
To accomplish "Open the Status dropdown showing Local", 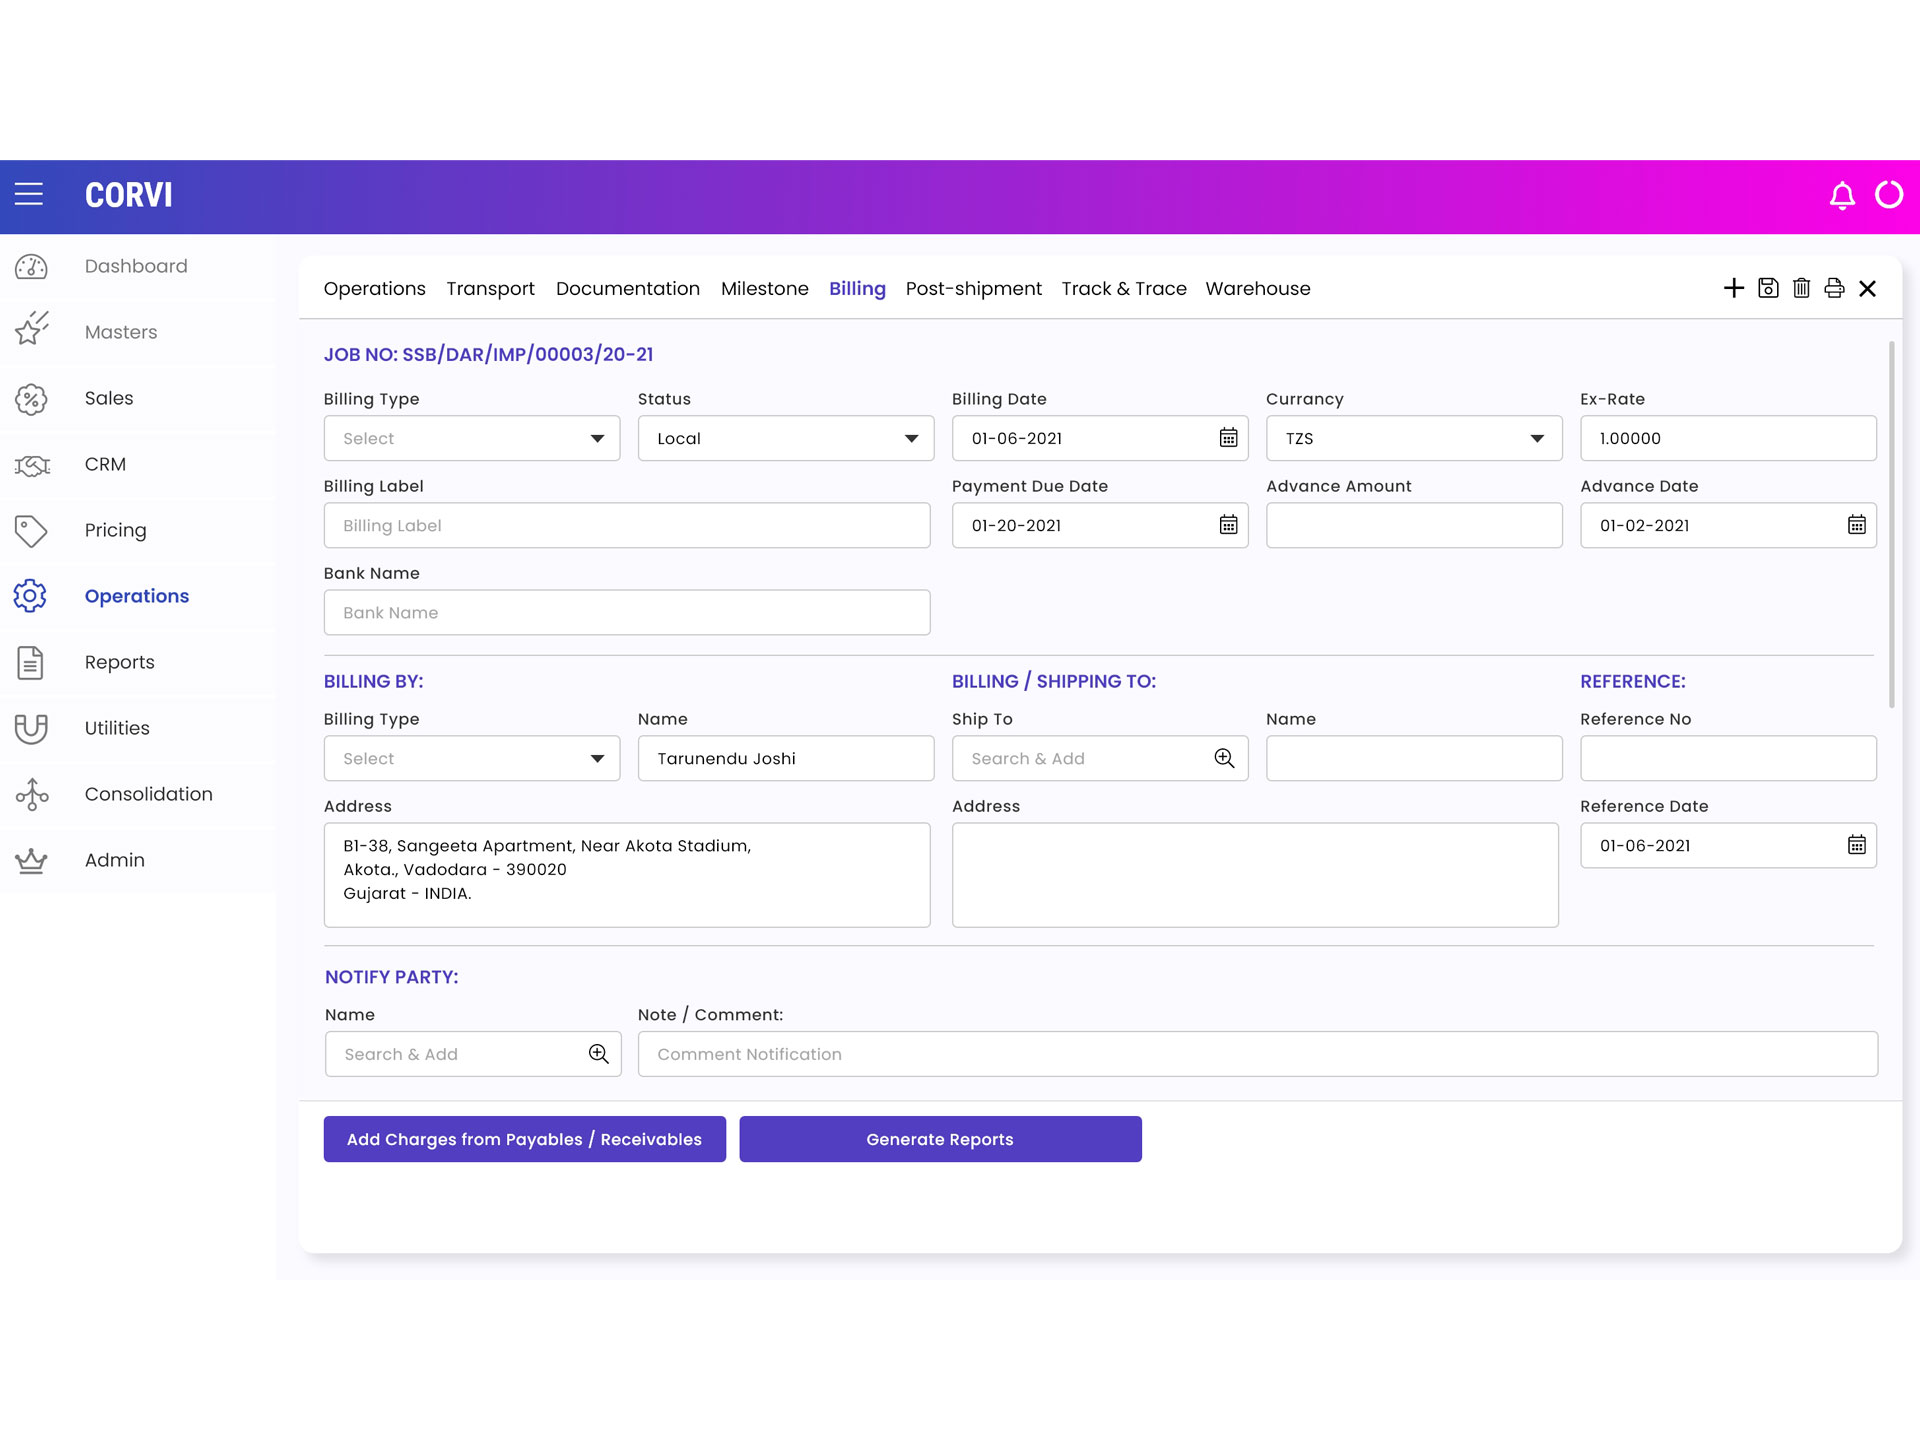I will click(x=786, y=438).
